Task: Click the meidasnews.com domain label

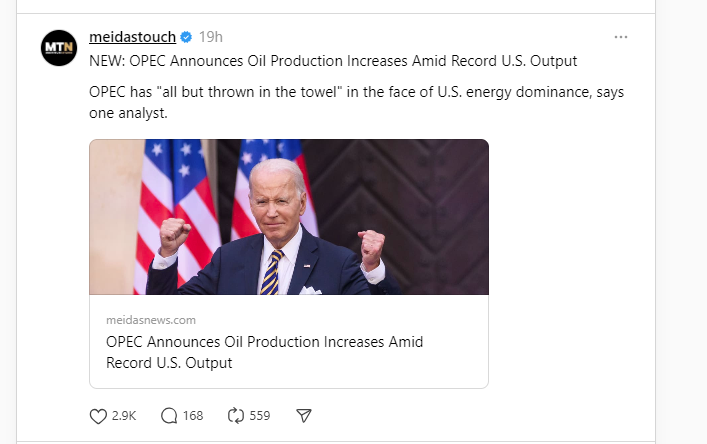Action: 151,320
